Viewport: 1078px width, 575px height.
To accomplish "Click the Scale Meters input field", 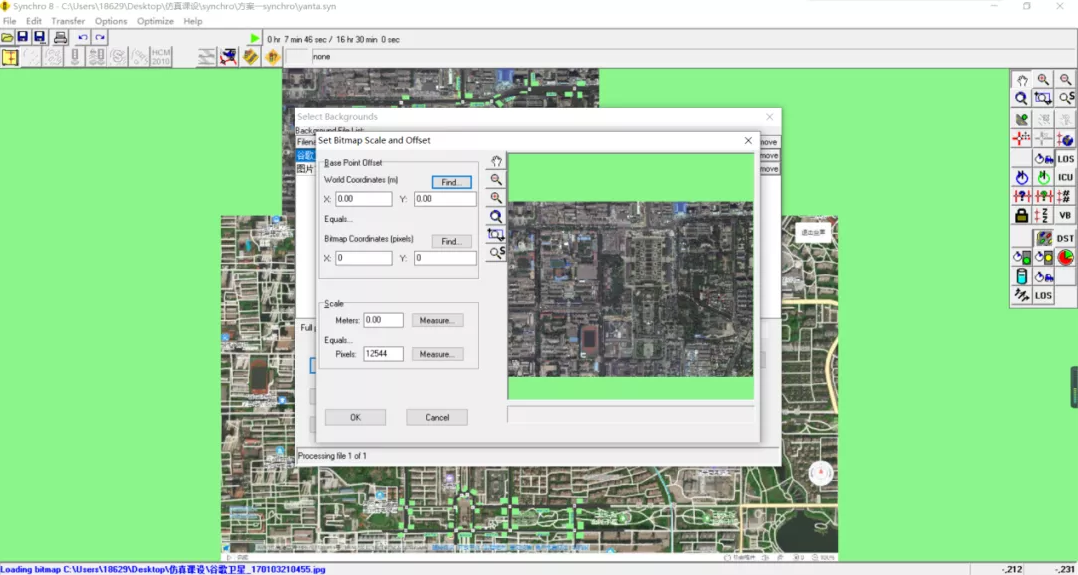I will coord(383,321).
